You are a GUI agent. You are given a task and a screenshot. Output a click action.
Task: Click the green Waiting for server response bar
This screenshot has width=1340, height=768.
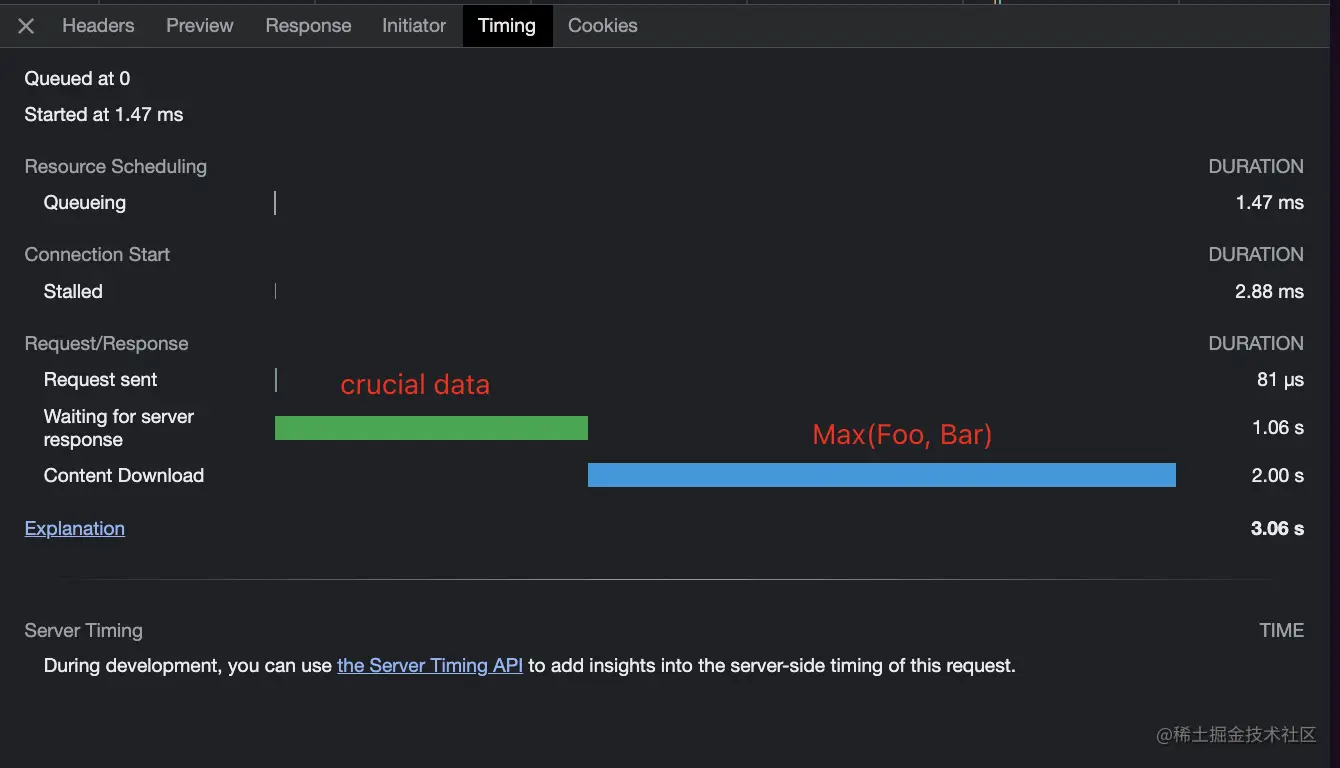point(431,428)
